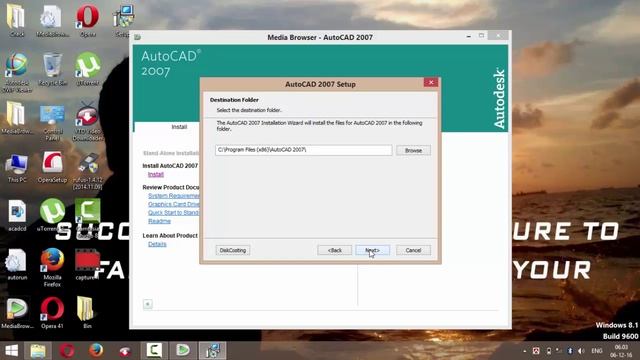
Task: Switch to the setup installer in the taskbar
Action: click(x=212, y=351)
